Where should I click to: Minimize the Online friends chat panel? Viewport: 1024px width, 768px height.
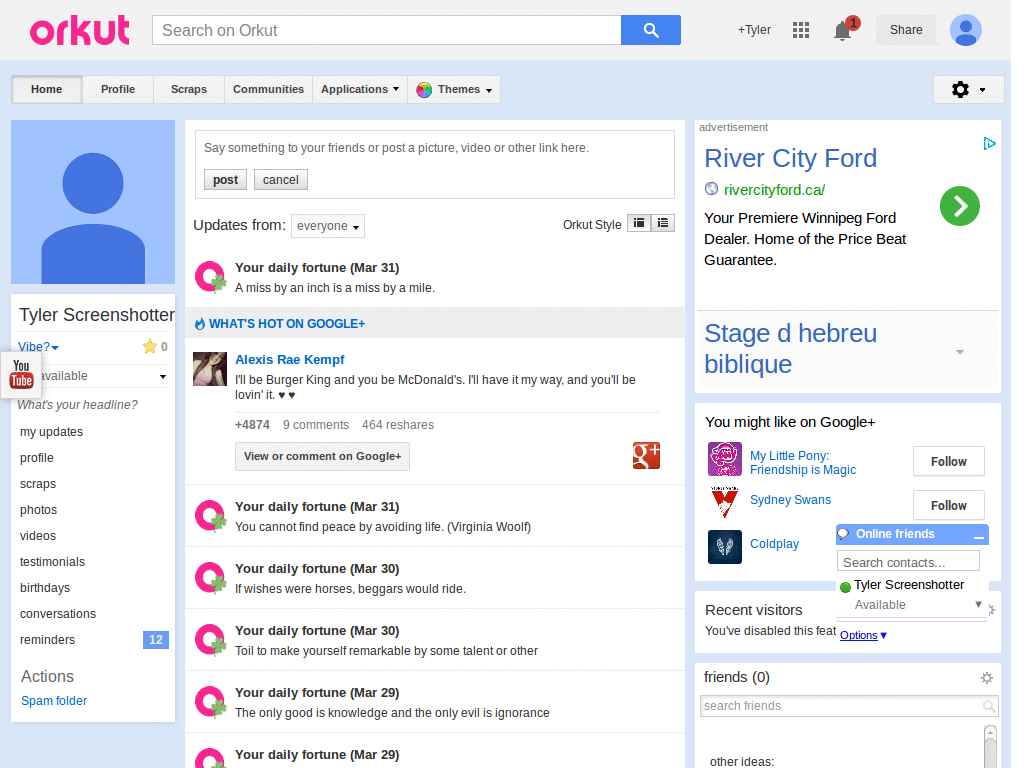(978, 536)
